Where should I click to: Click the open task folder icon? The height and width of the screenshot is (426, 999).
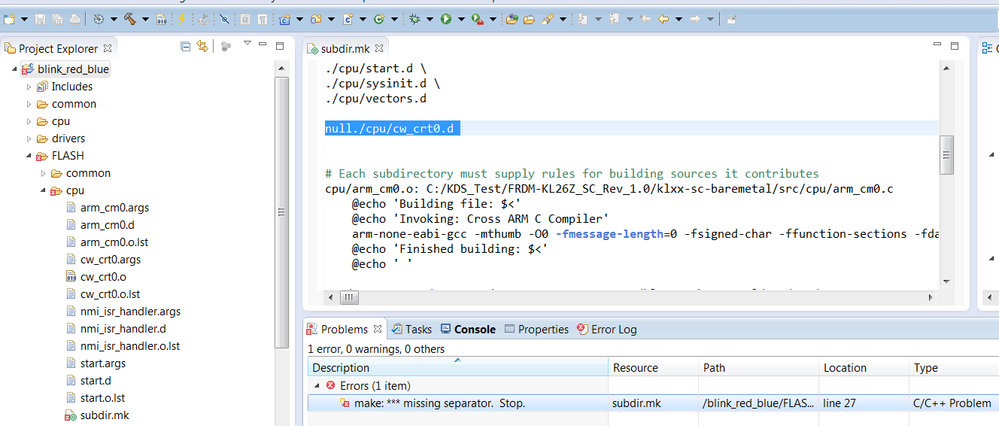529,20
